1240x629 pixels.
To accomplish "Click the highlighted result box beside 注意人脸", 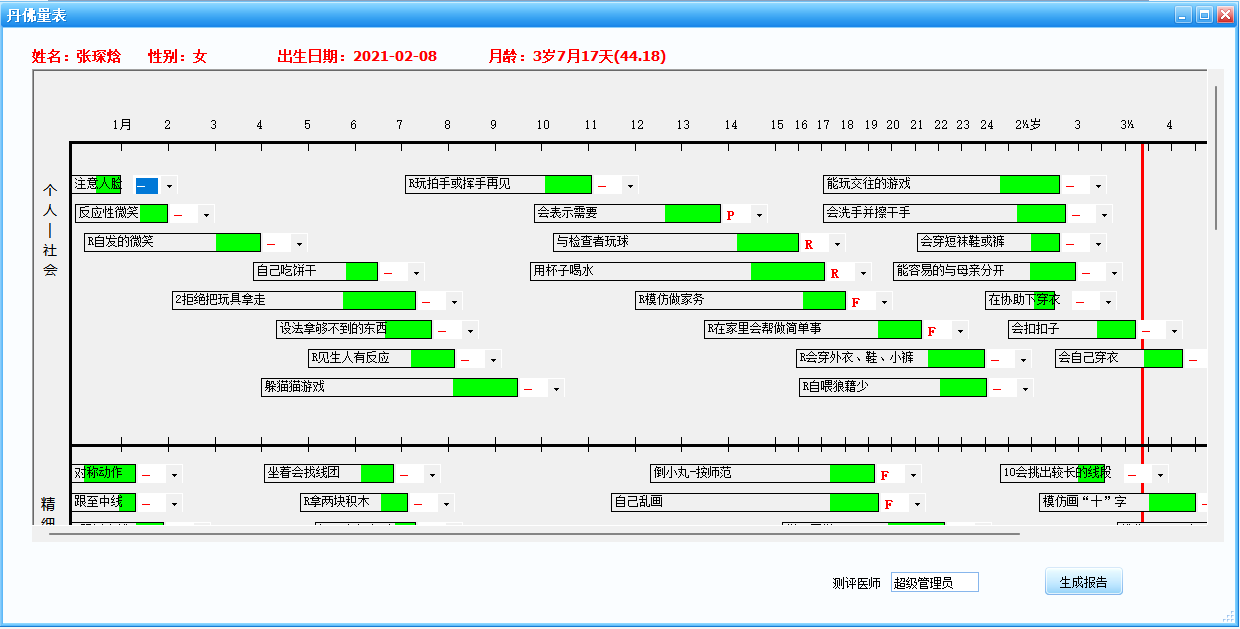I will 146,186.
